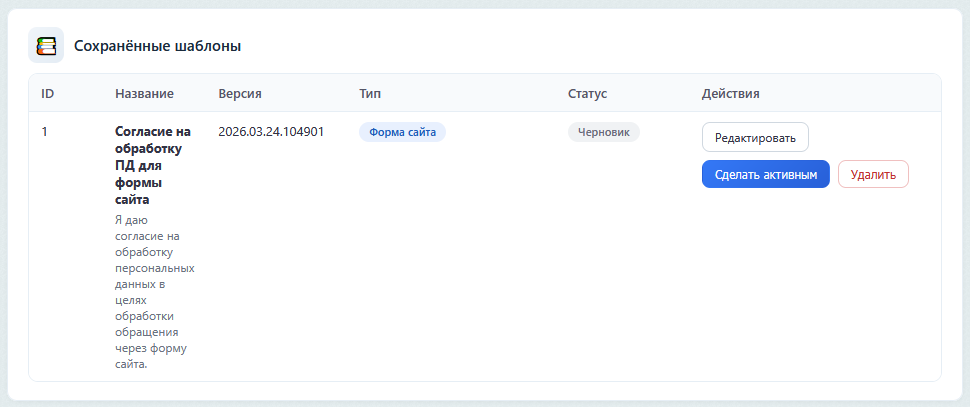Viewport: 970px width, 407px height.
Task: Click the Название column header
Action: coord(144,93)
